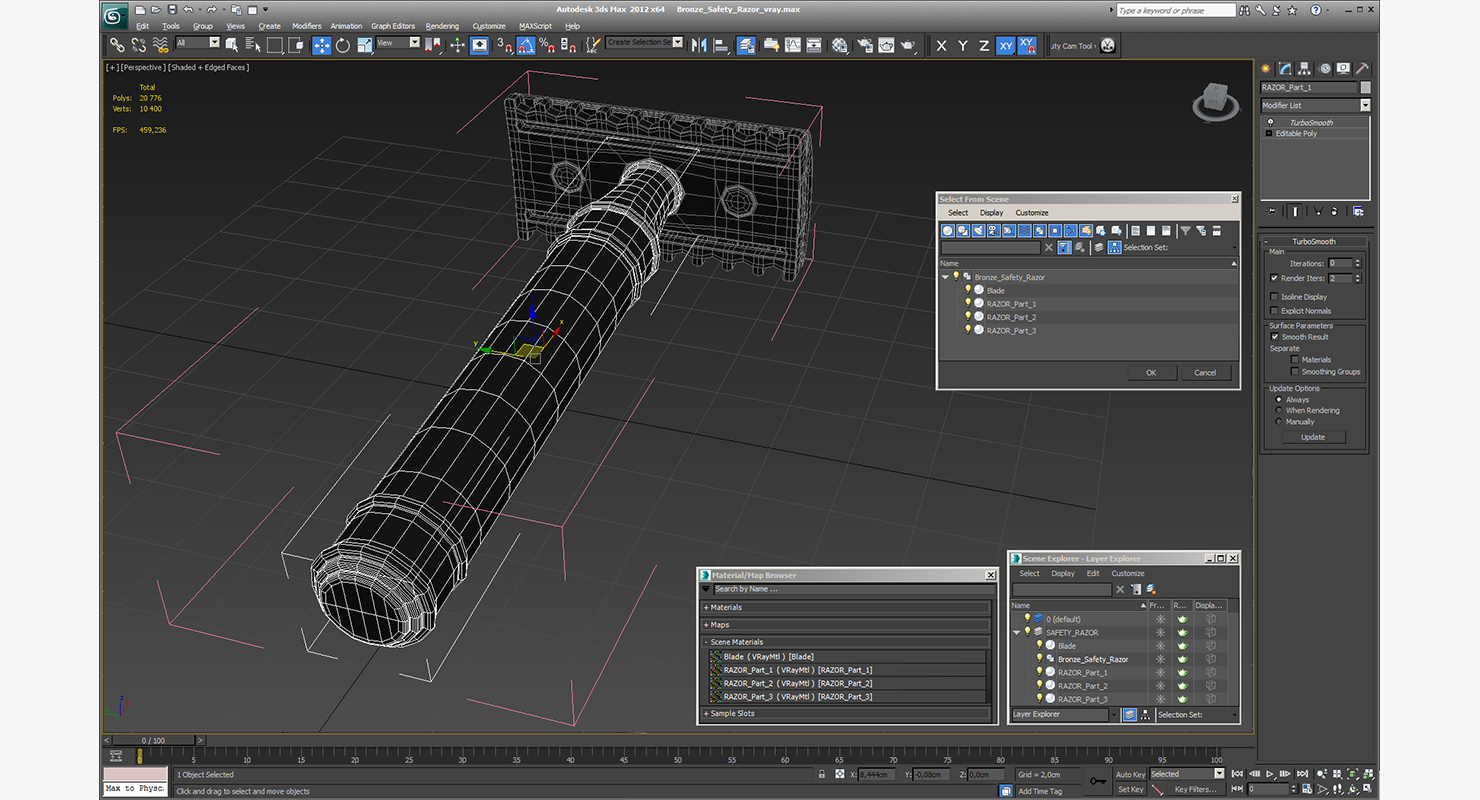Click the Select and Link chain icon
1480x800 pixels.
(x=117, y=45)
